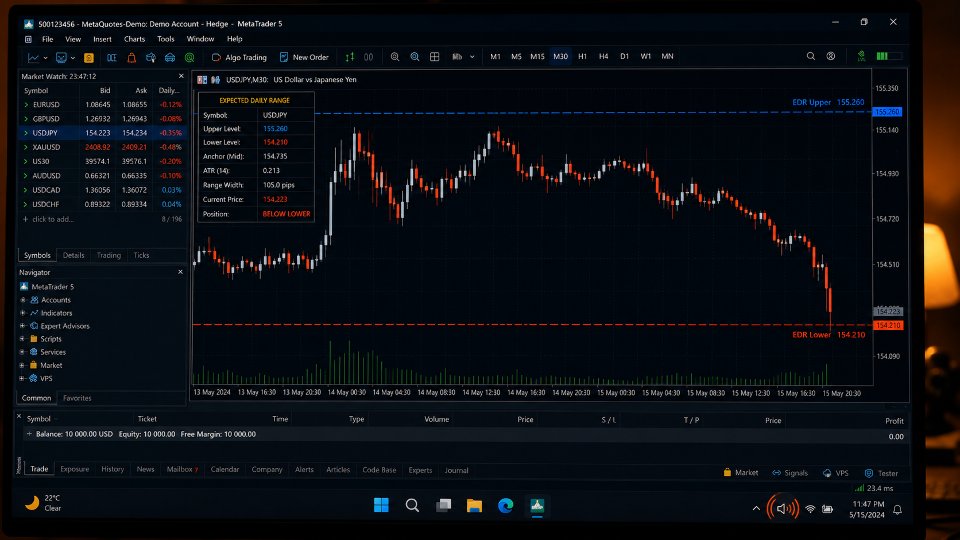The width and height of the screenshot is (960, 540).
Task: Open File Explorer from the taskbar
Action: click(474, 506)
